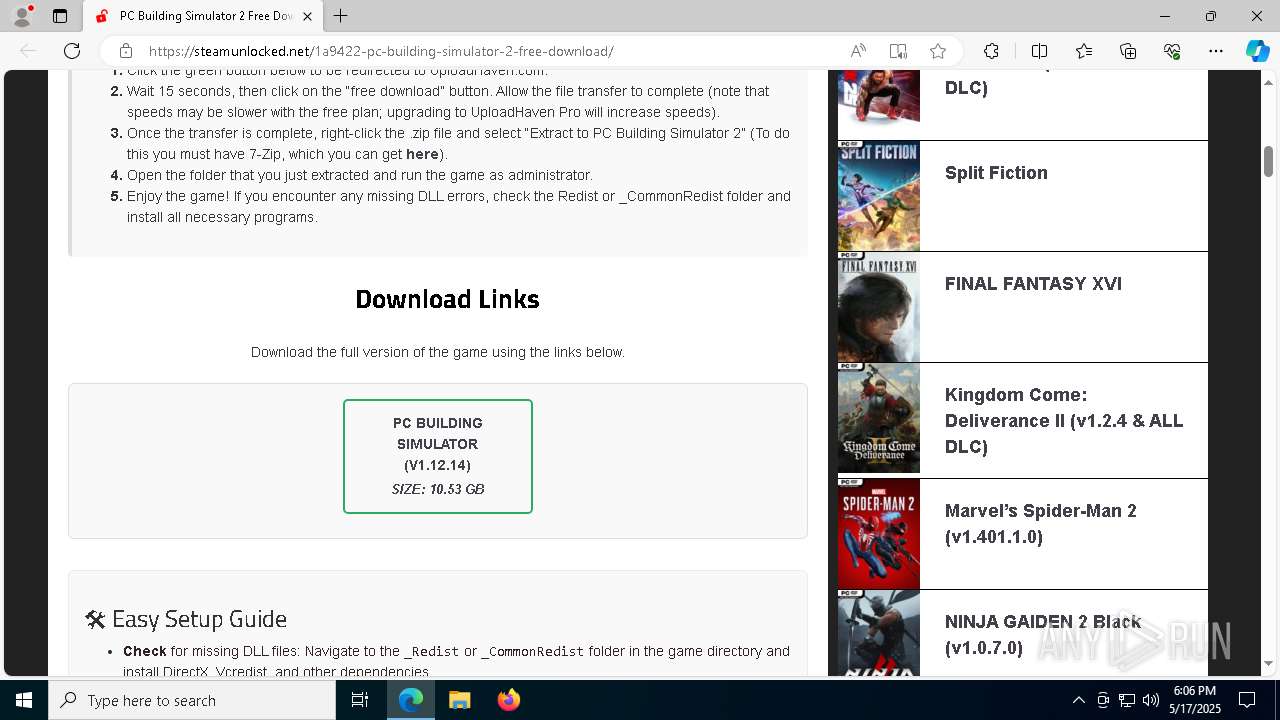Click the 'Download Links' heading
Viewport: 1280px width, 720px height.
[x=447, y=299]
